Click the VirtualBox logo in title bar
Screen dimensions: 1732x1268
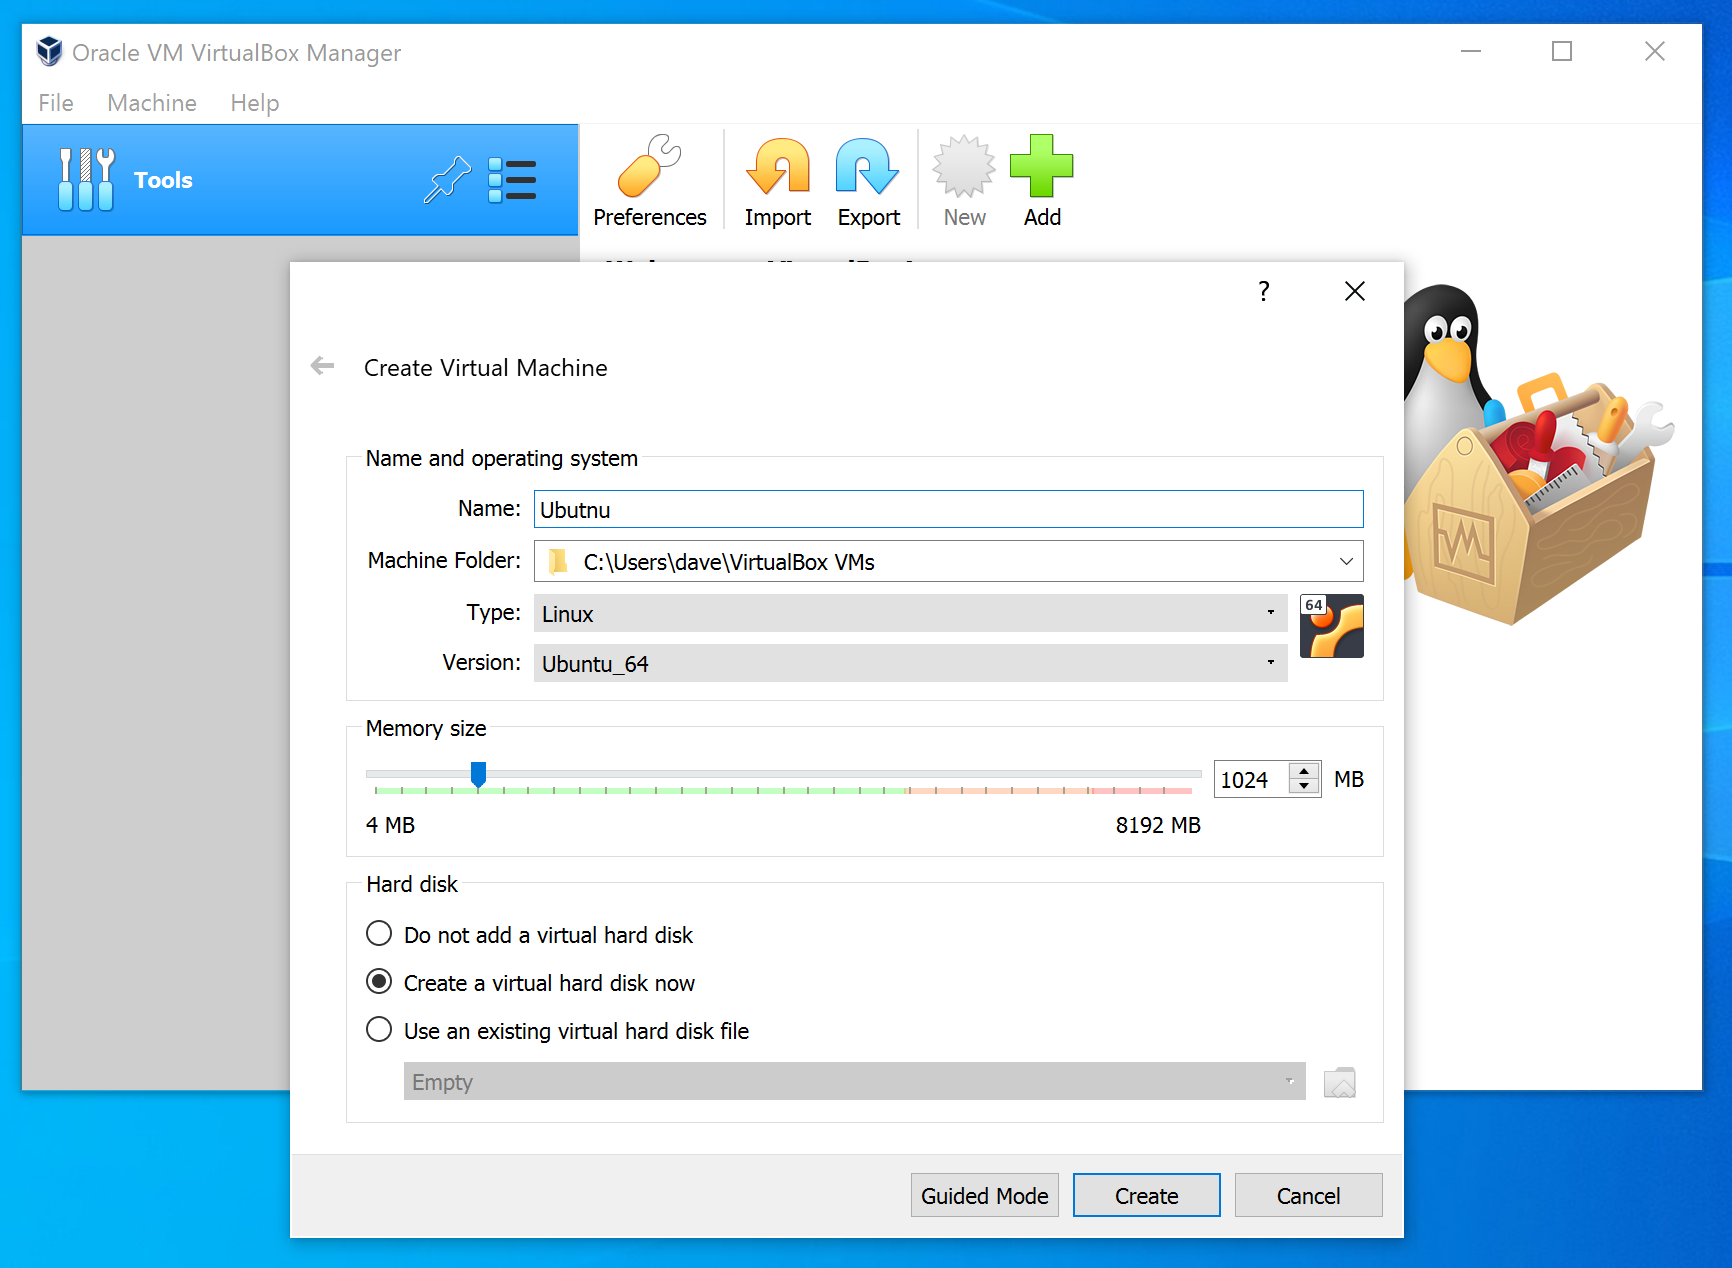click(x=49, y=52)
